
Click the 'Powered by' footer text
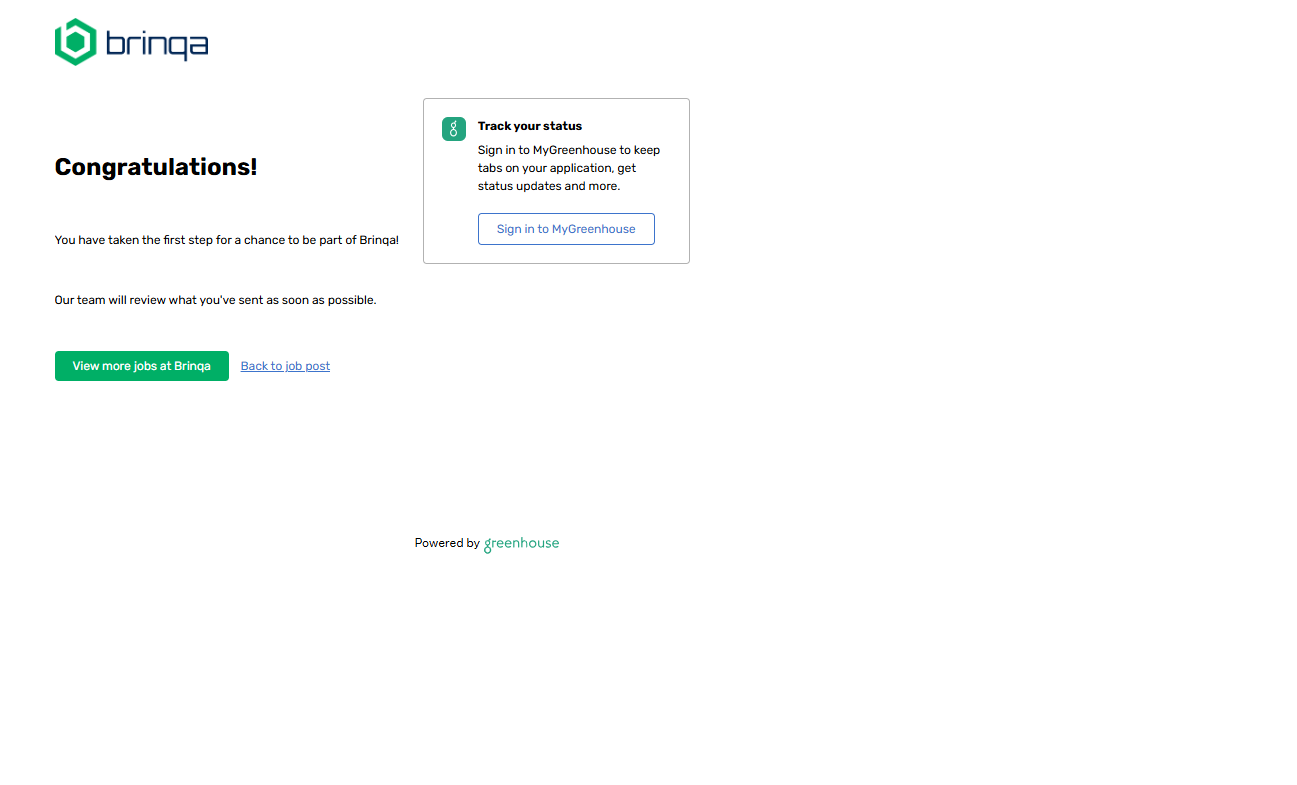point(446,543)
